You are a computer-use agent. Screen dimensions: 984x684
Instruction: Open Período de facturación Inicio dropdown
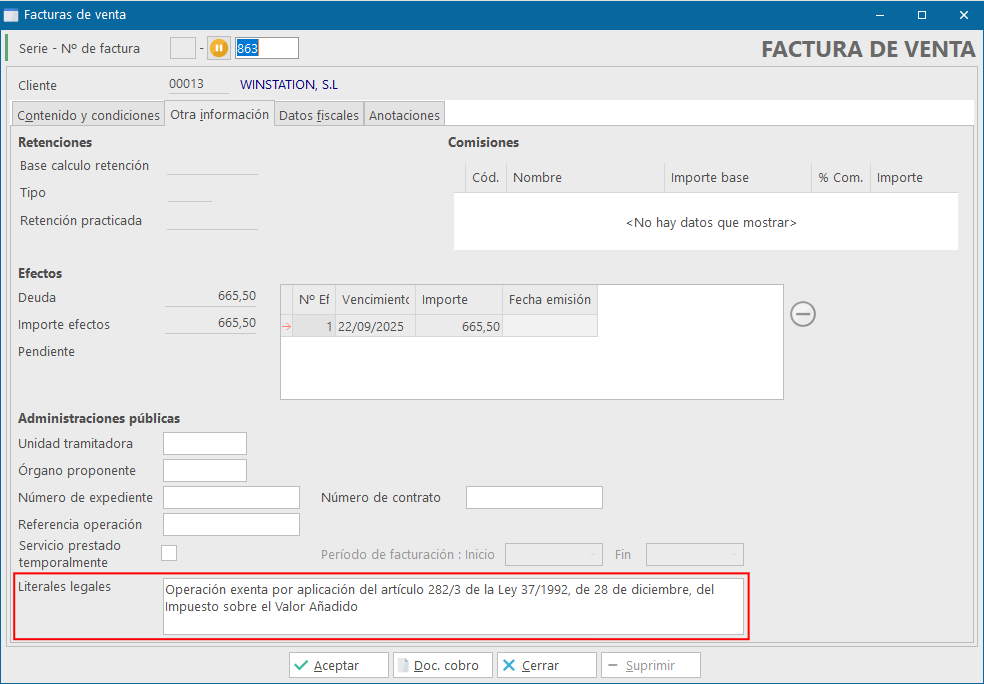click(x=554, y=554)
